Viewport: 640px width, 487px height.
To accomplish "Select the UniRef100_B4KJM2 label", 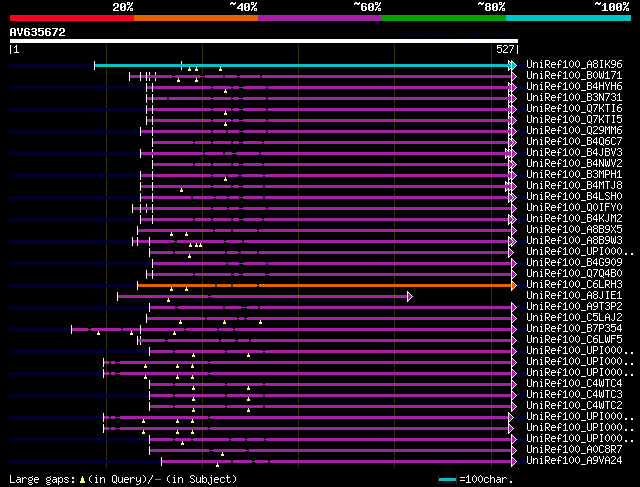I will (574, 219).
